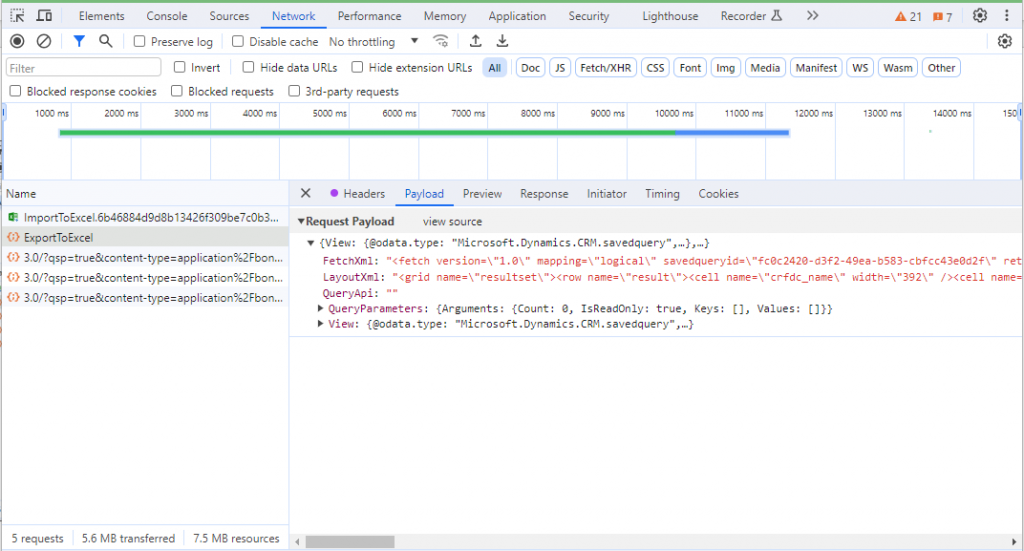
Task: Select the Name column header
Action: coord(145,194)
